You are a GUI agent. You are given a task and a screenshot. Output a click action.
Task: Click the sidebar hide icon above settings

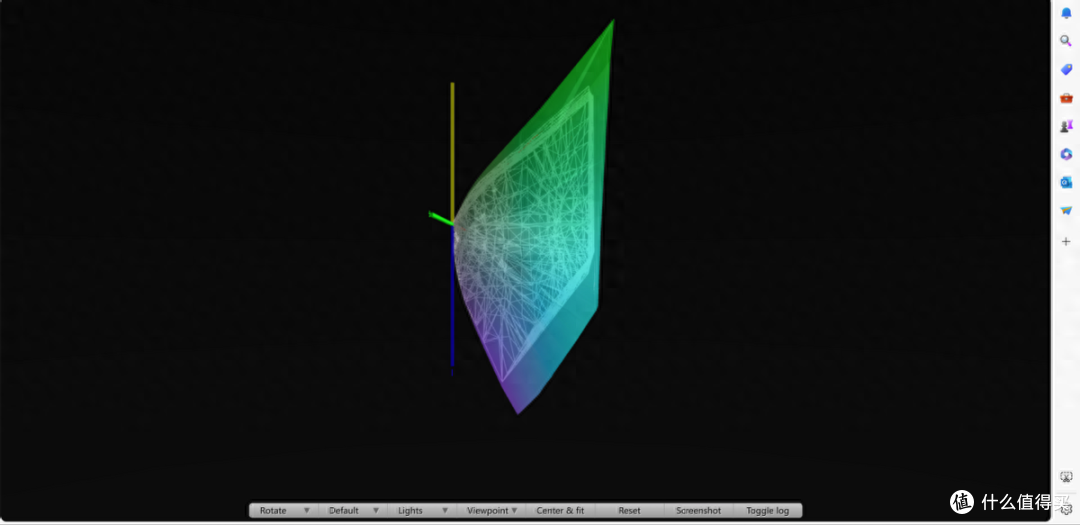pyautogui.click(x=1066, y=477)
